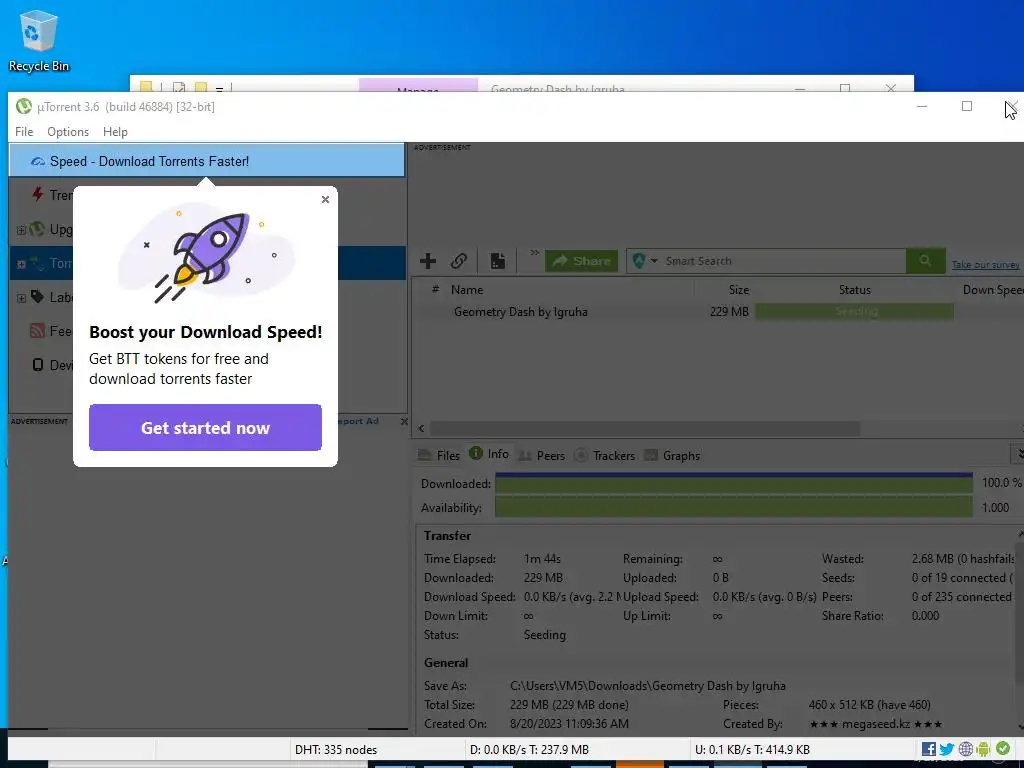Open the Help menu
Viewport: 1024px width, 768px height.
115,132
